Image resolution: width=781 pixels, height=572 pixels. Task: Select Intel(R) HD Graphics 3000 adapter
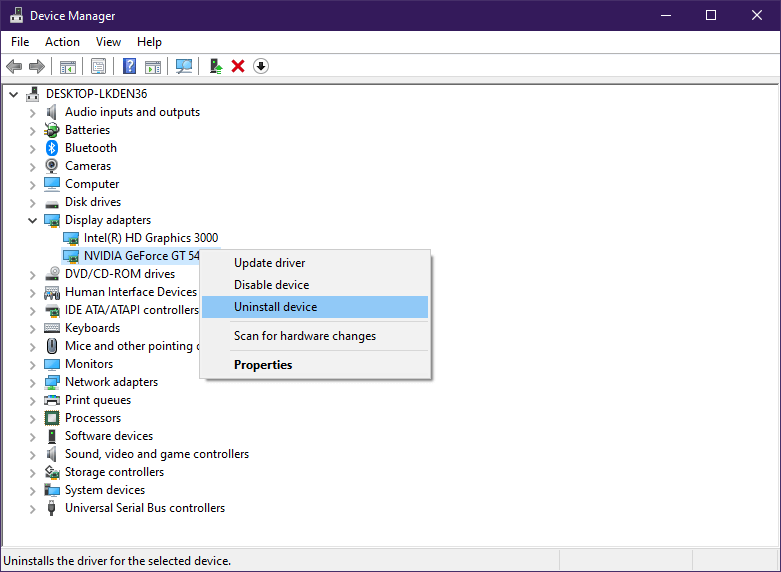[151, 238]
